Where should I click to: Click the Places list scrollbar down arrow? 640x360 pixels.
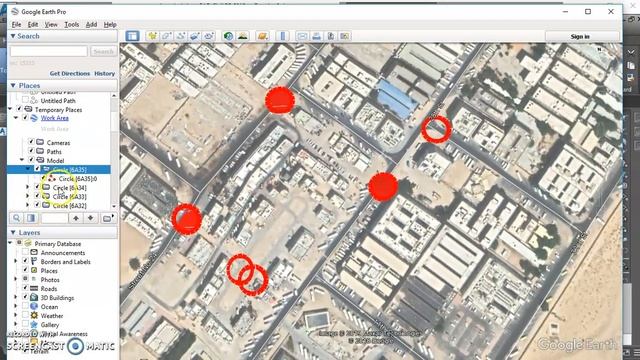coord(114,206)
